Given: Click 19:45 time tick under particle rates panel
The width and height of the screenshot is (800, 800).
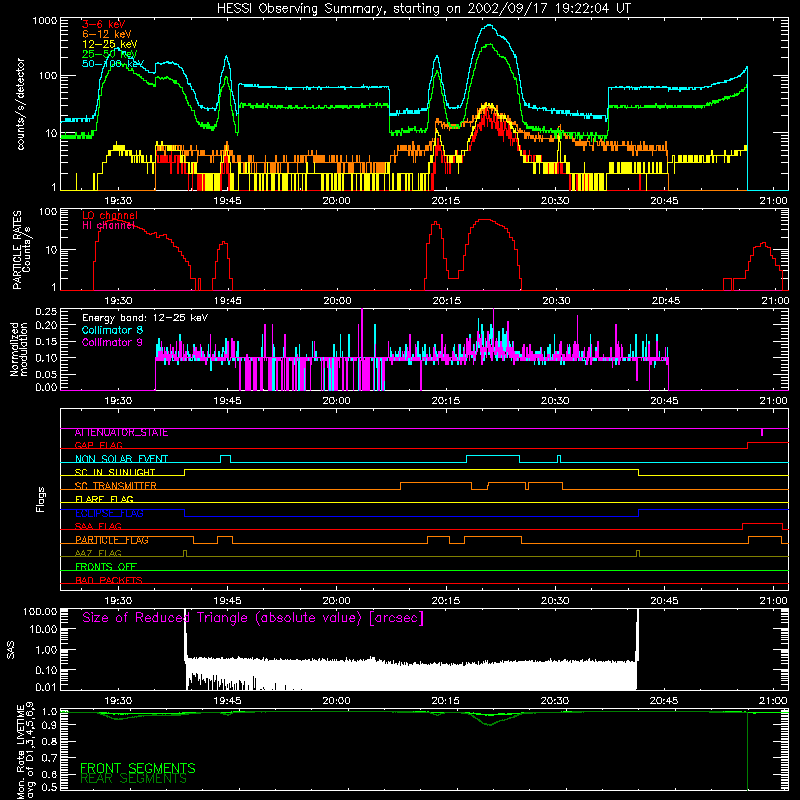Looking at the screenshot, I should [228, 301].
